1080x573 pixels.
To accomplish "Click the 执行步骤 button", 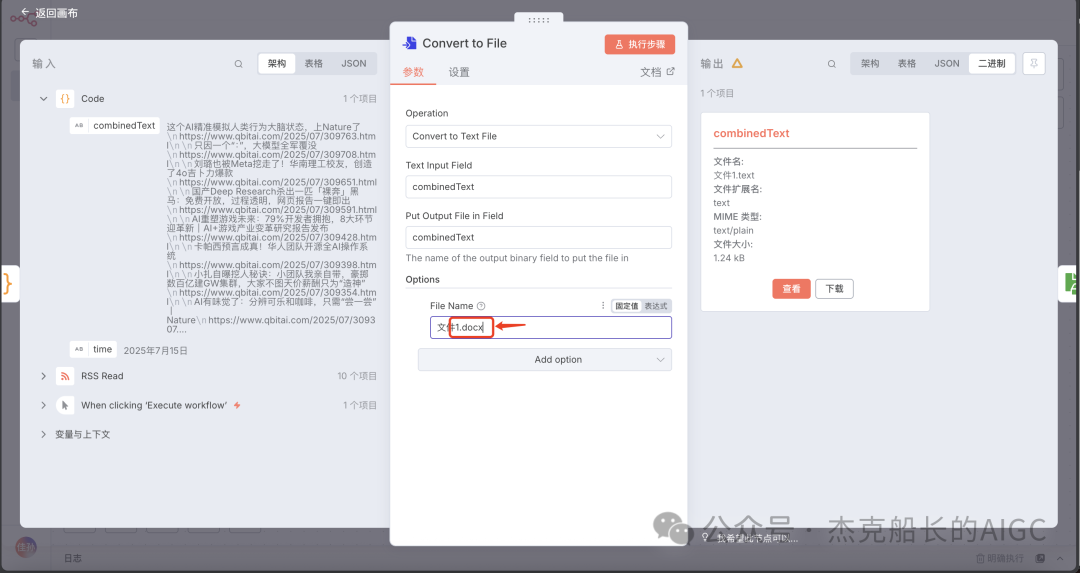I will point(640,44).
